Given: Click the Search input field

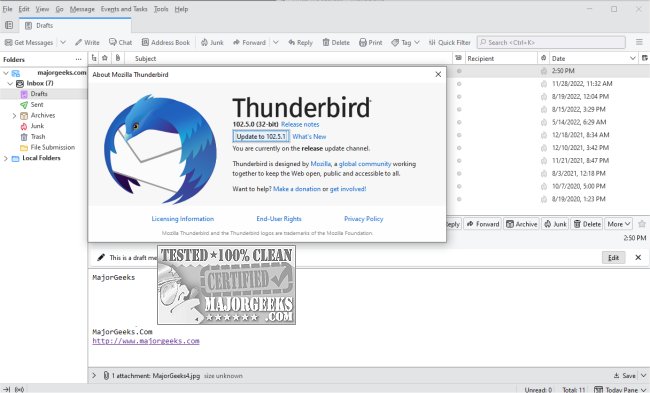Looking at the screenshot, I should 551,42.
